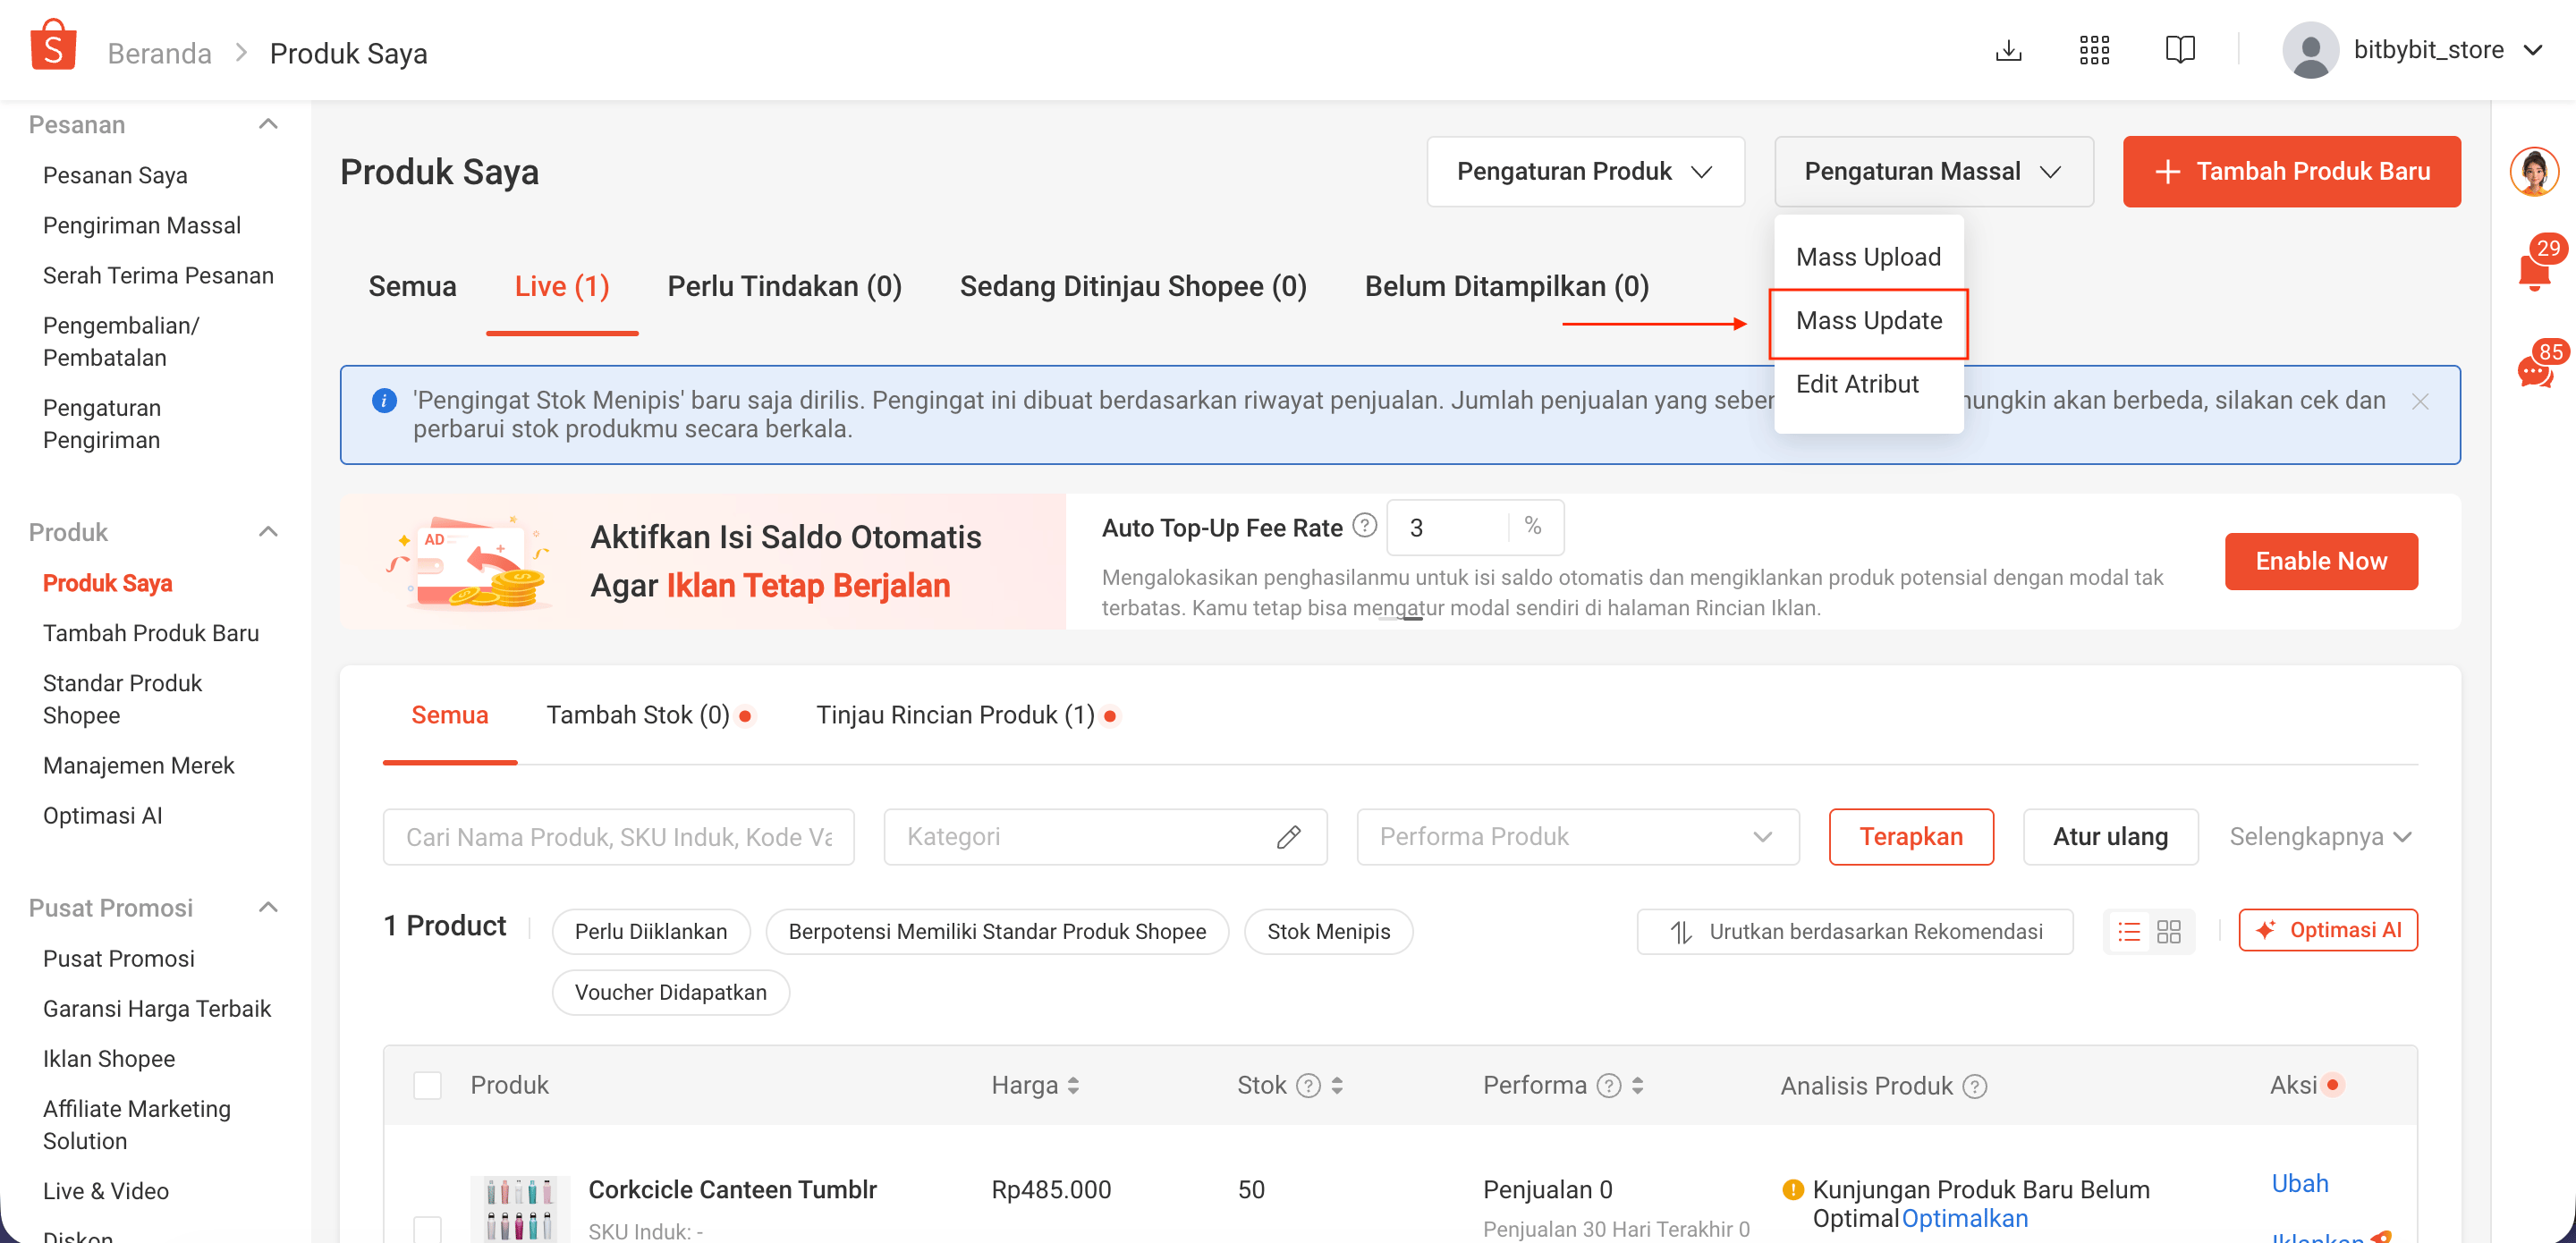Sort by Performa column arrows

[x=1637, y=1085]
